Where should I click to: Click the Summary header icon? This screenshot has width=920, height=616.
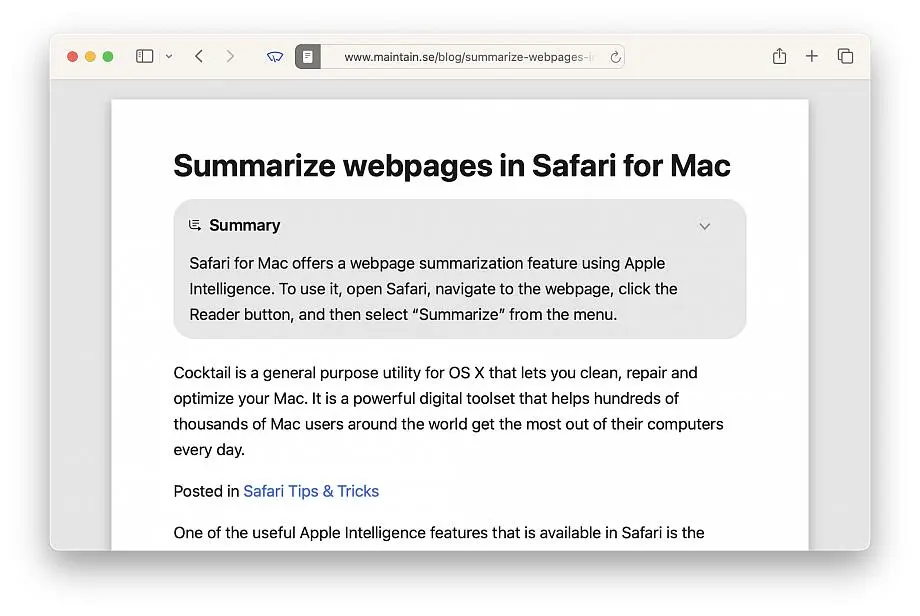point(195,225)
